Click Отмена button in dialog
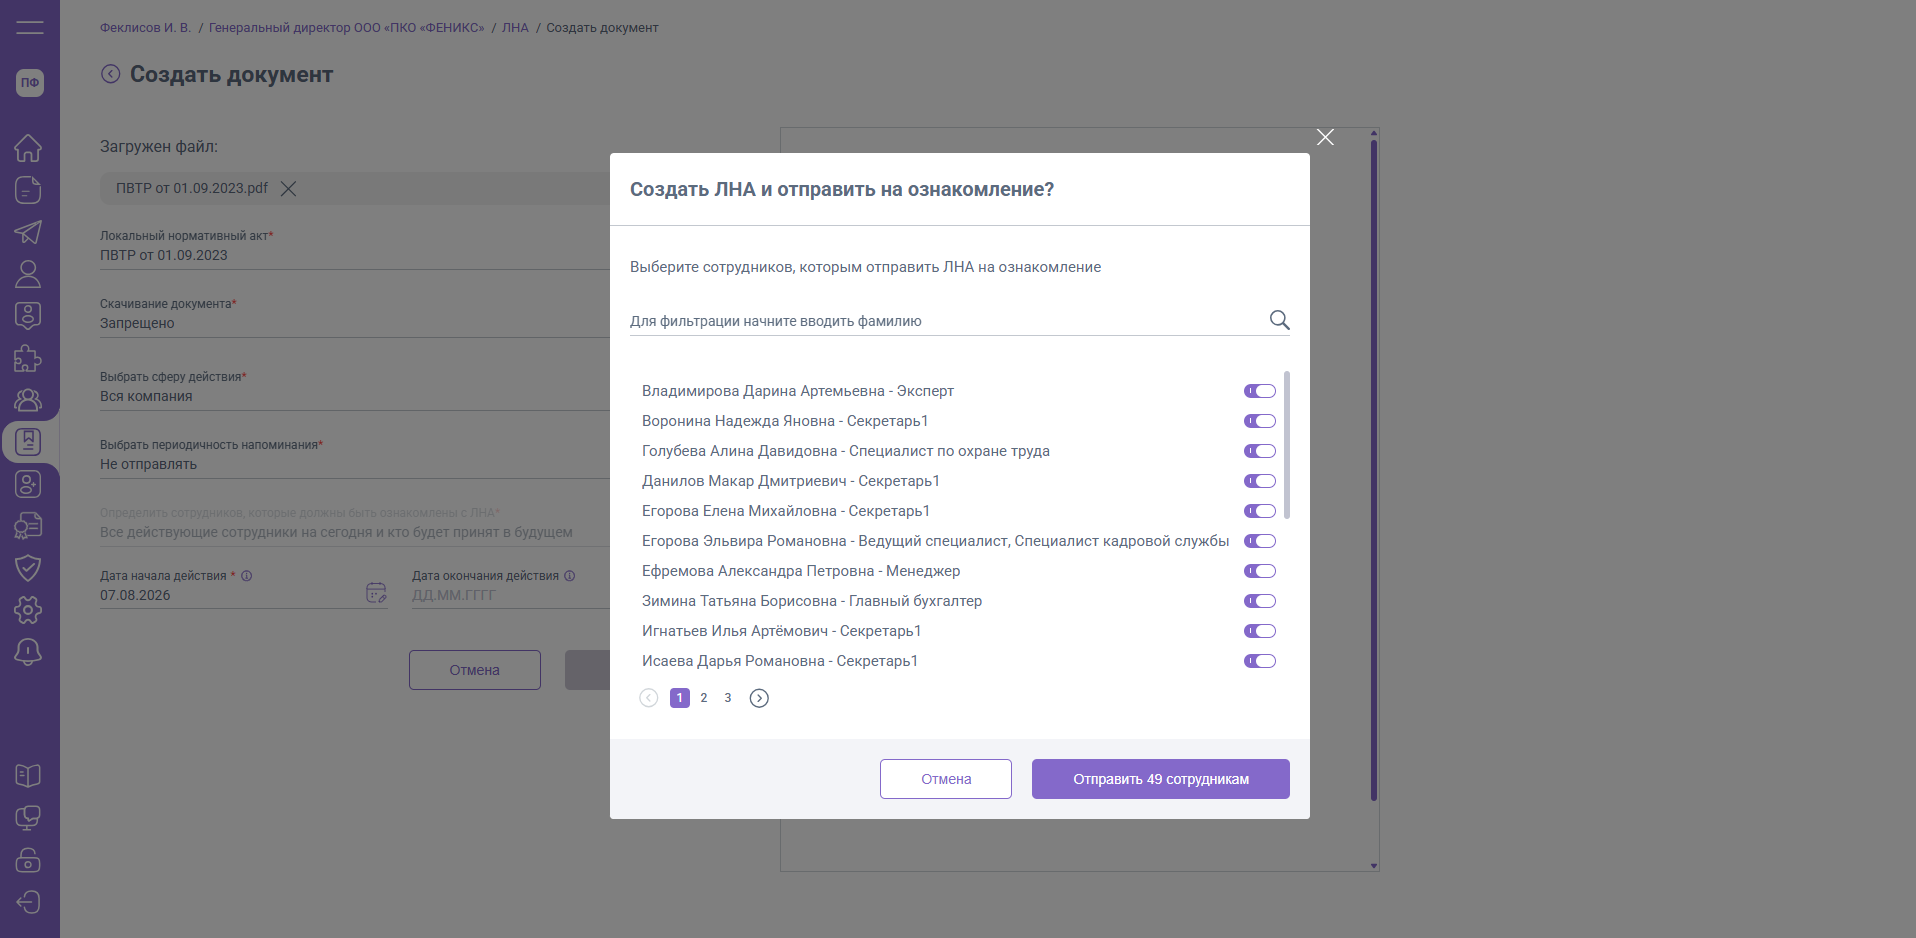This screenshot has width=1916, height=938. (x=945, y=779)
